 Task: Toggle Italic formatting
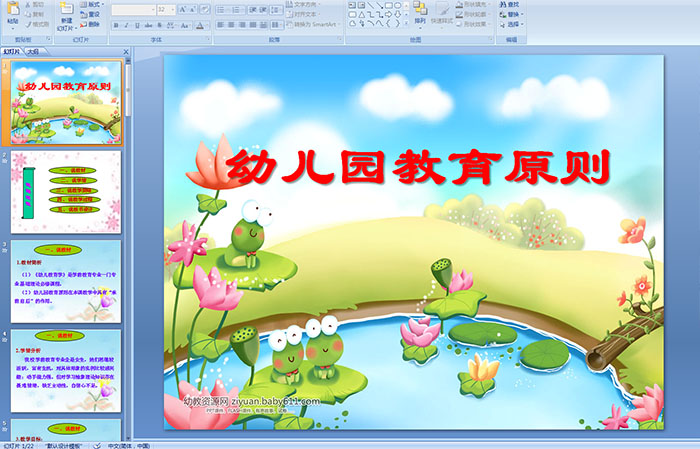(126, 25)
